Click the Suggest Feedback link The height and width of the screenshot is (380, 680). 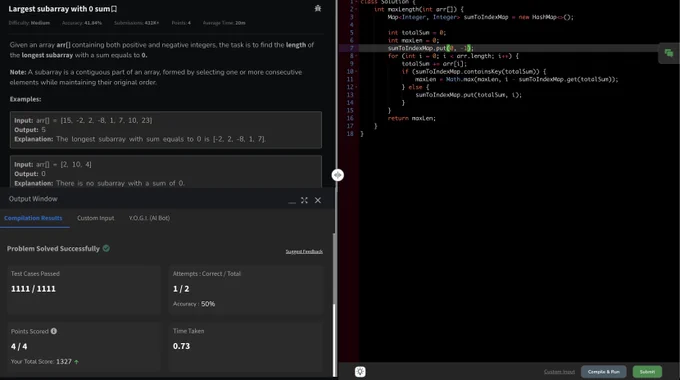point(304,252)
